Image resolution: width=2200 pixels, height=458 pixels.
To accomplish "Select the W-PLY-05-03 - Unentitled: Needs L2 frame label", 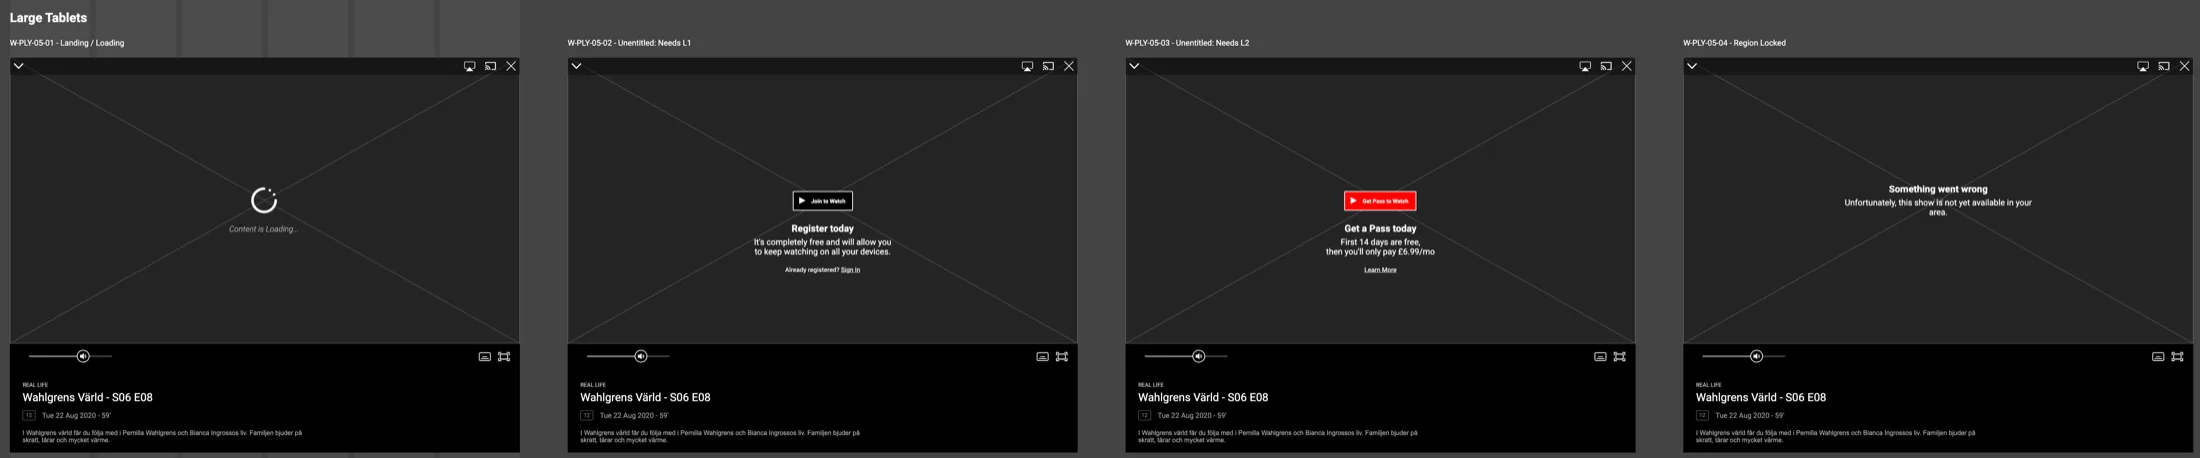I will [1187, 43].
